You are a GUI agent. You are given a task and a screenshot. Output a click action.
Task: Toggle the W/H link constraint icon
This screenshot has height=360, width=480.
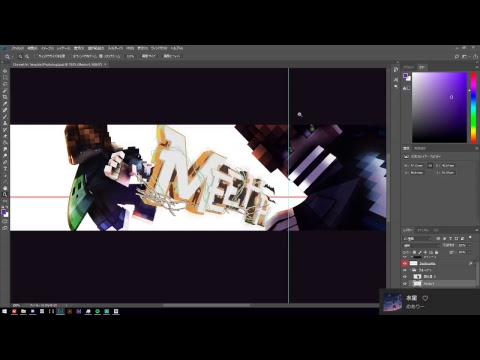pyautogui.click(x=430, y=165)
